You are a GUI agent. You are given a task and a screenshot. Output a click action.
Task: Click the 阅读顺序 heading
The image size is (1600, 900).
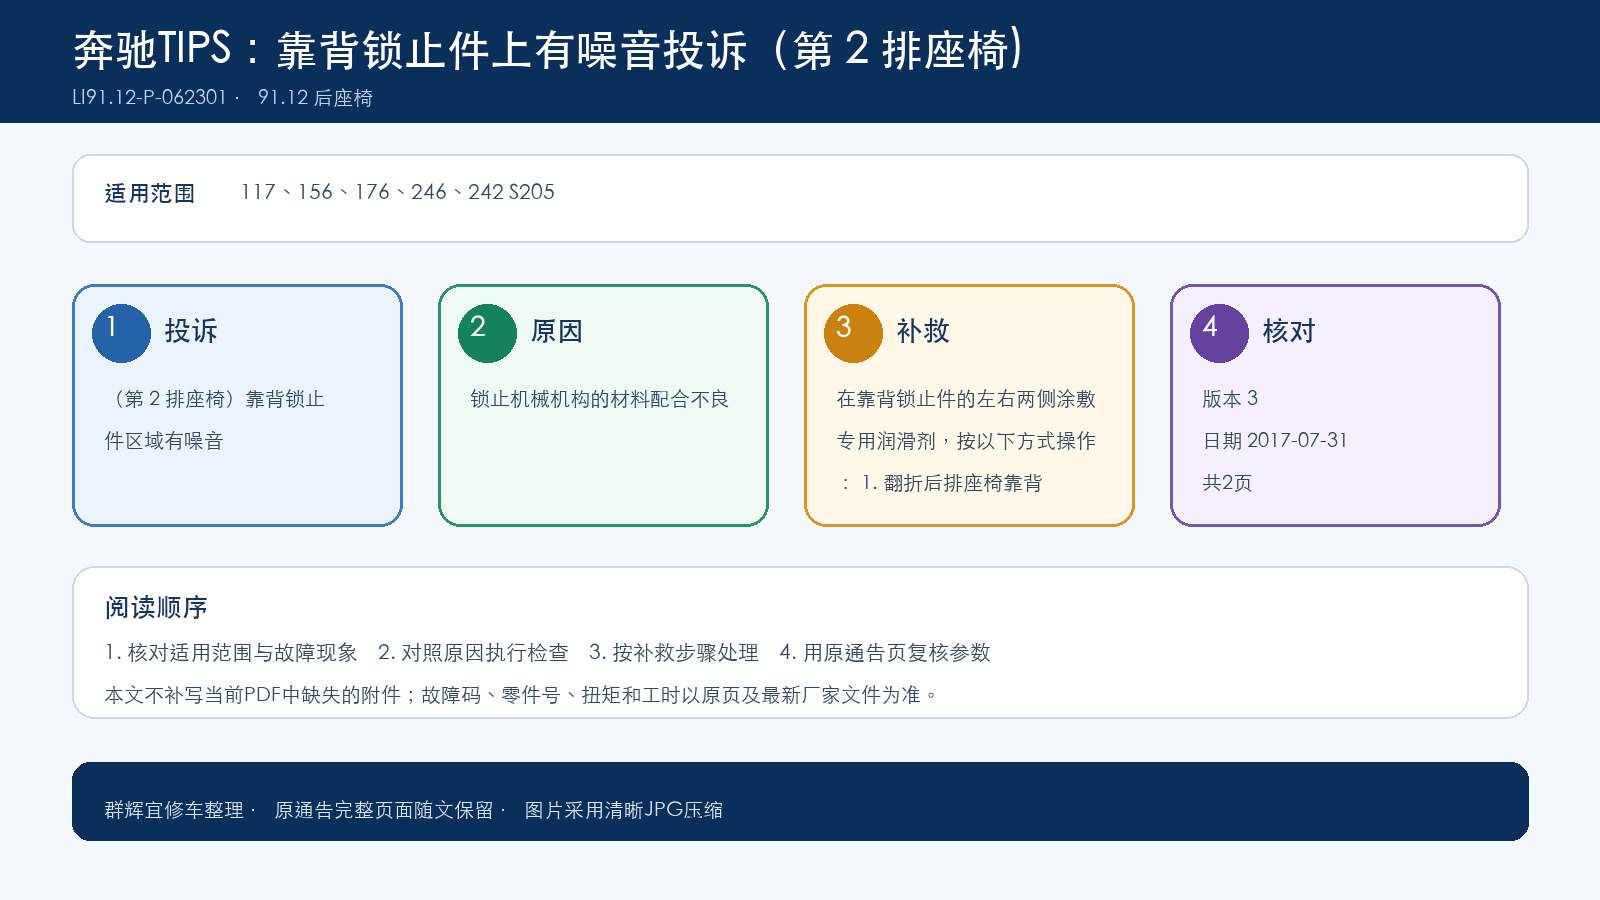pos(156,608)
